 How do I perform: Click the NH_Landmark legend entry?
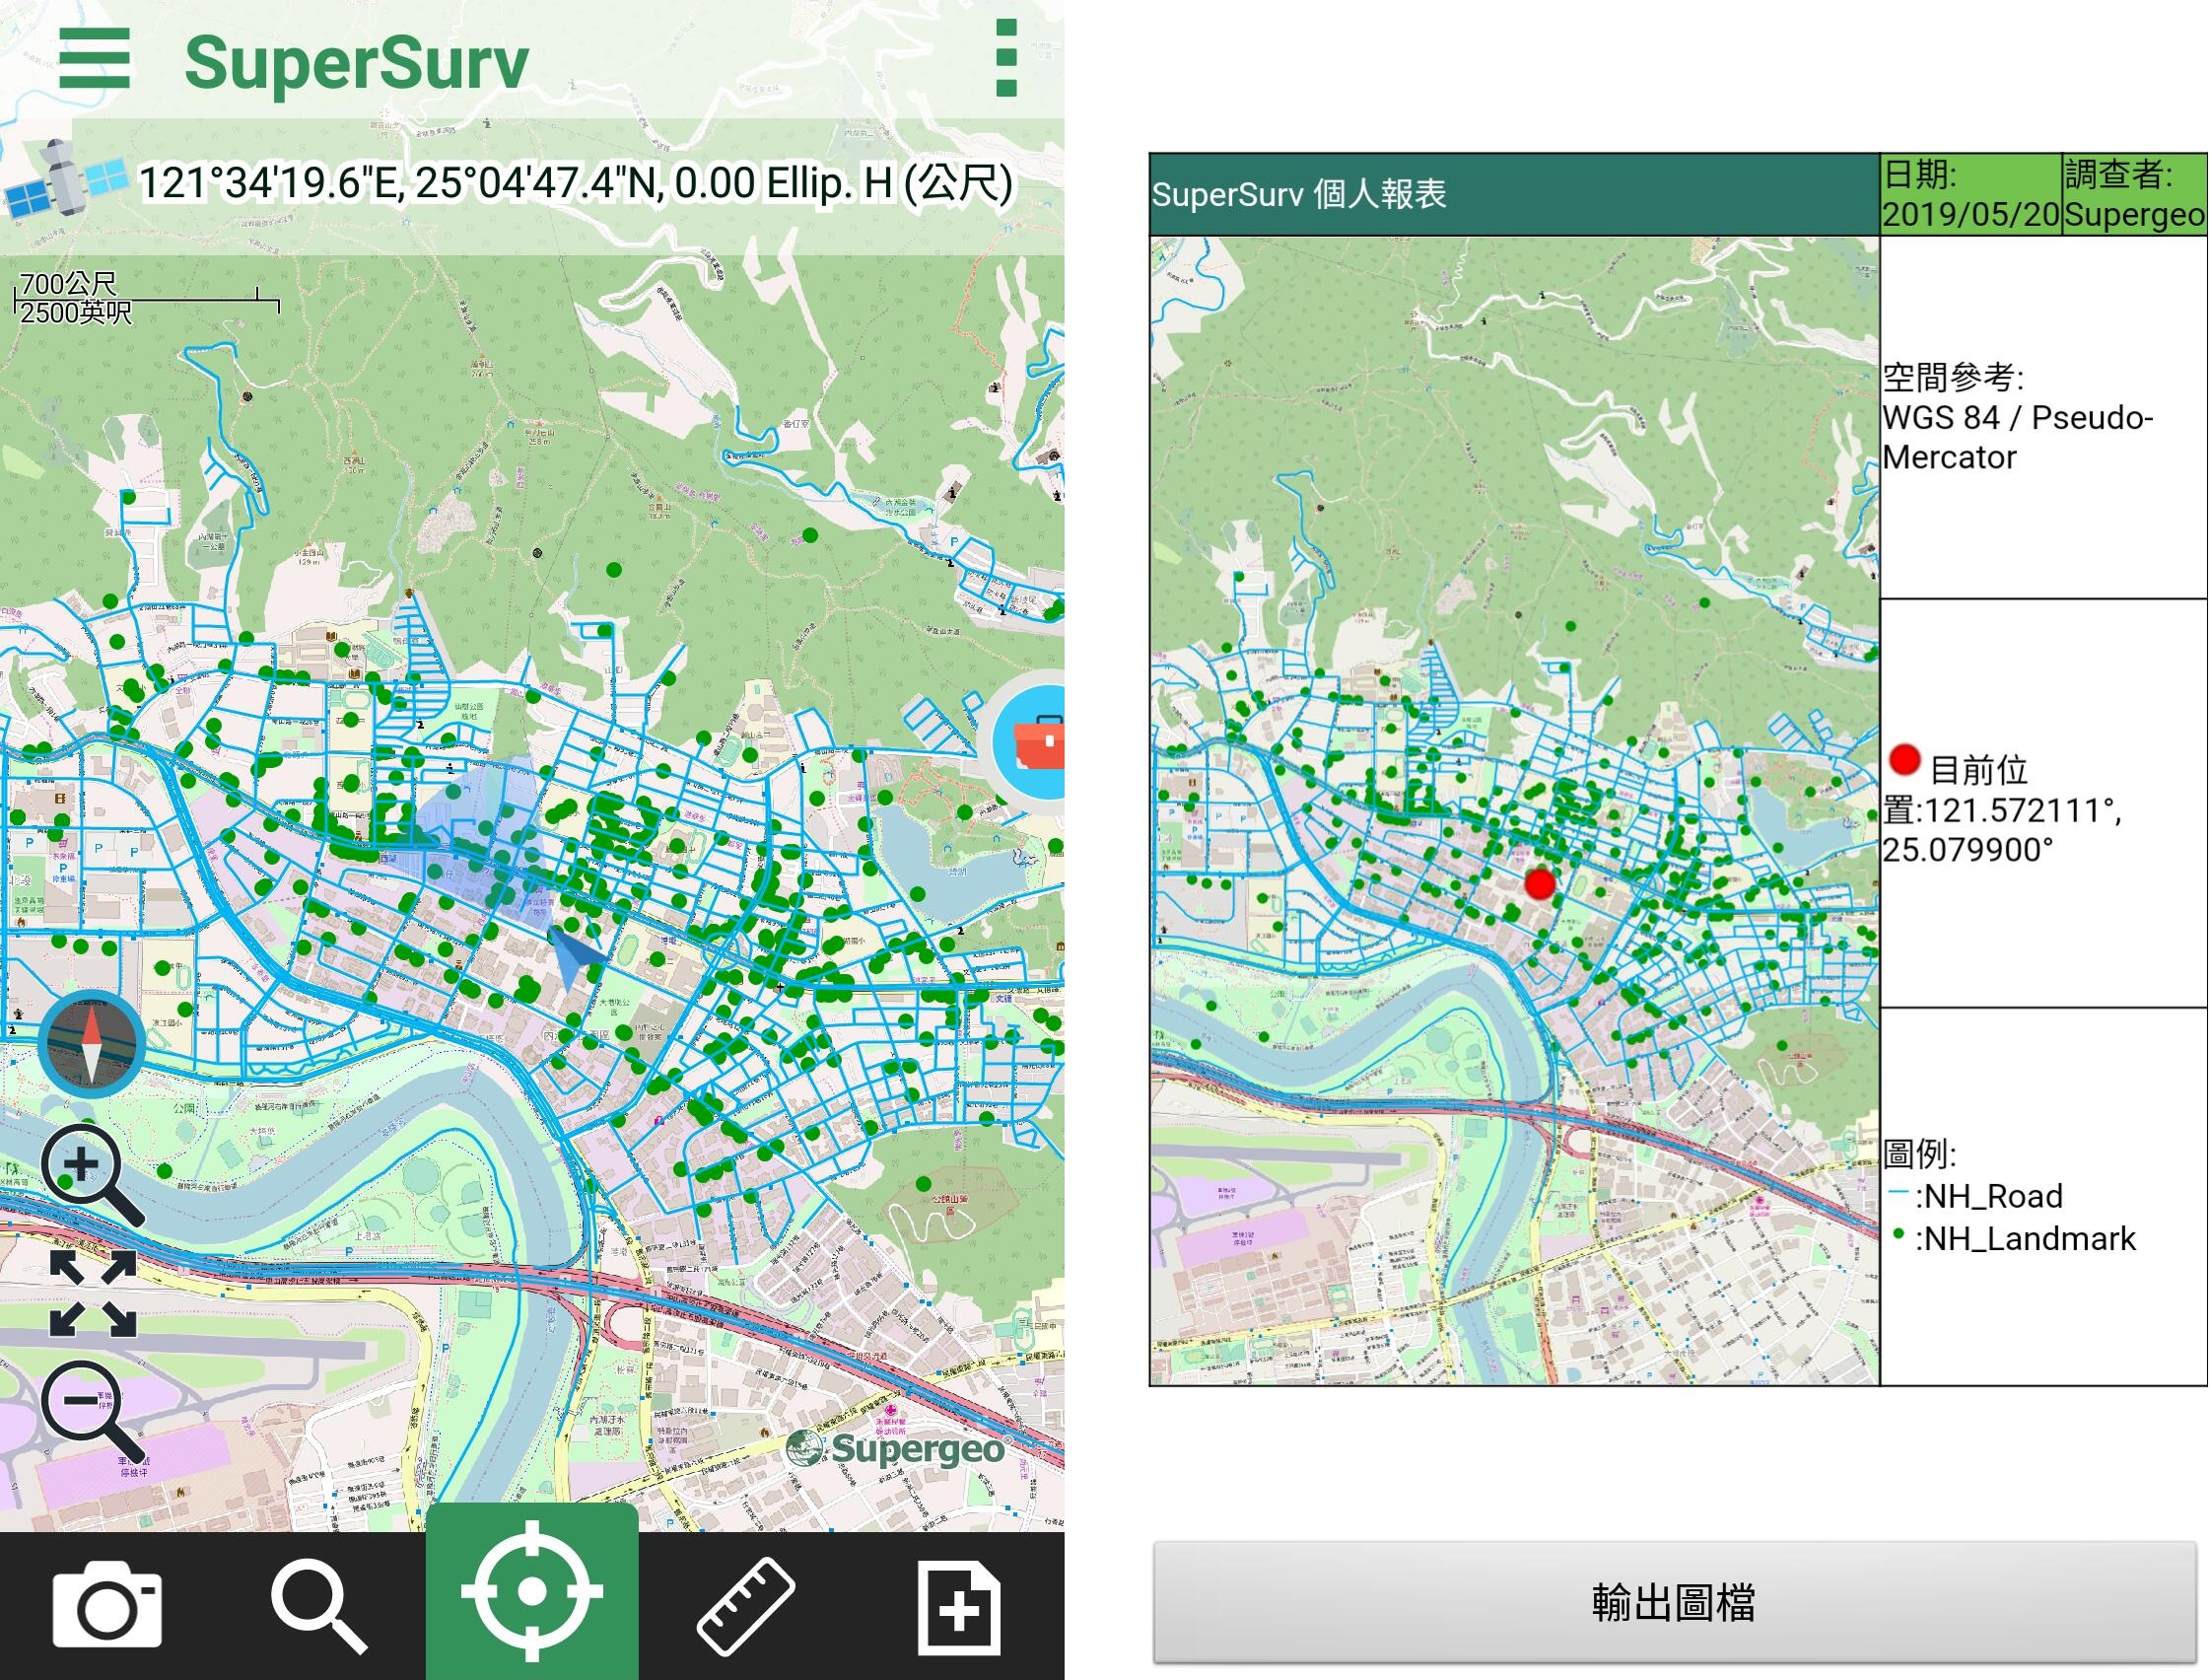2012,1239
